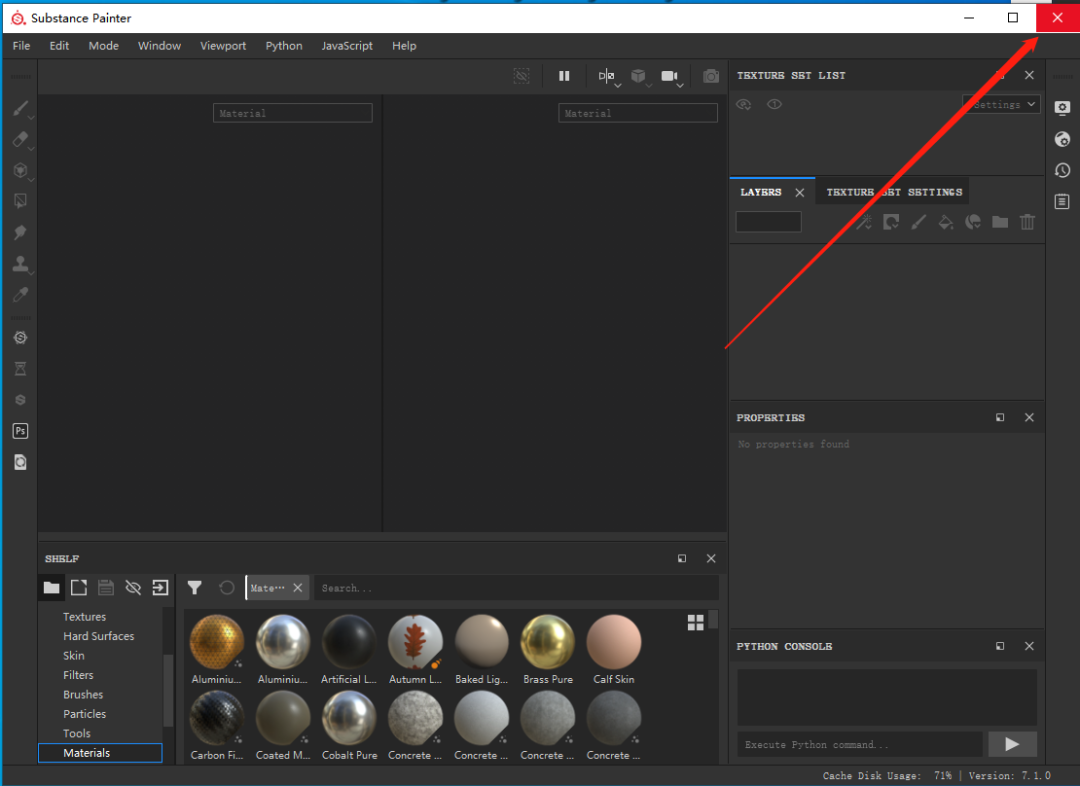This screenshot has width=1080, height=786.
Task: Select the Projection tool
Action: pos(20,170)
